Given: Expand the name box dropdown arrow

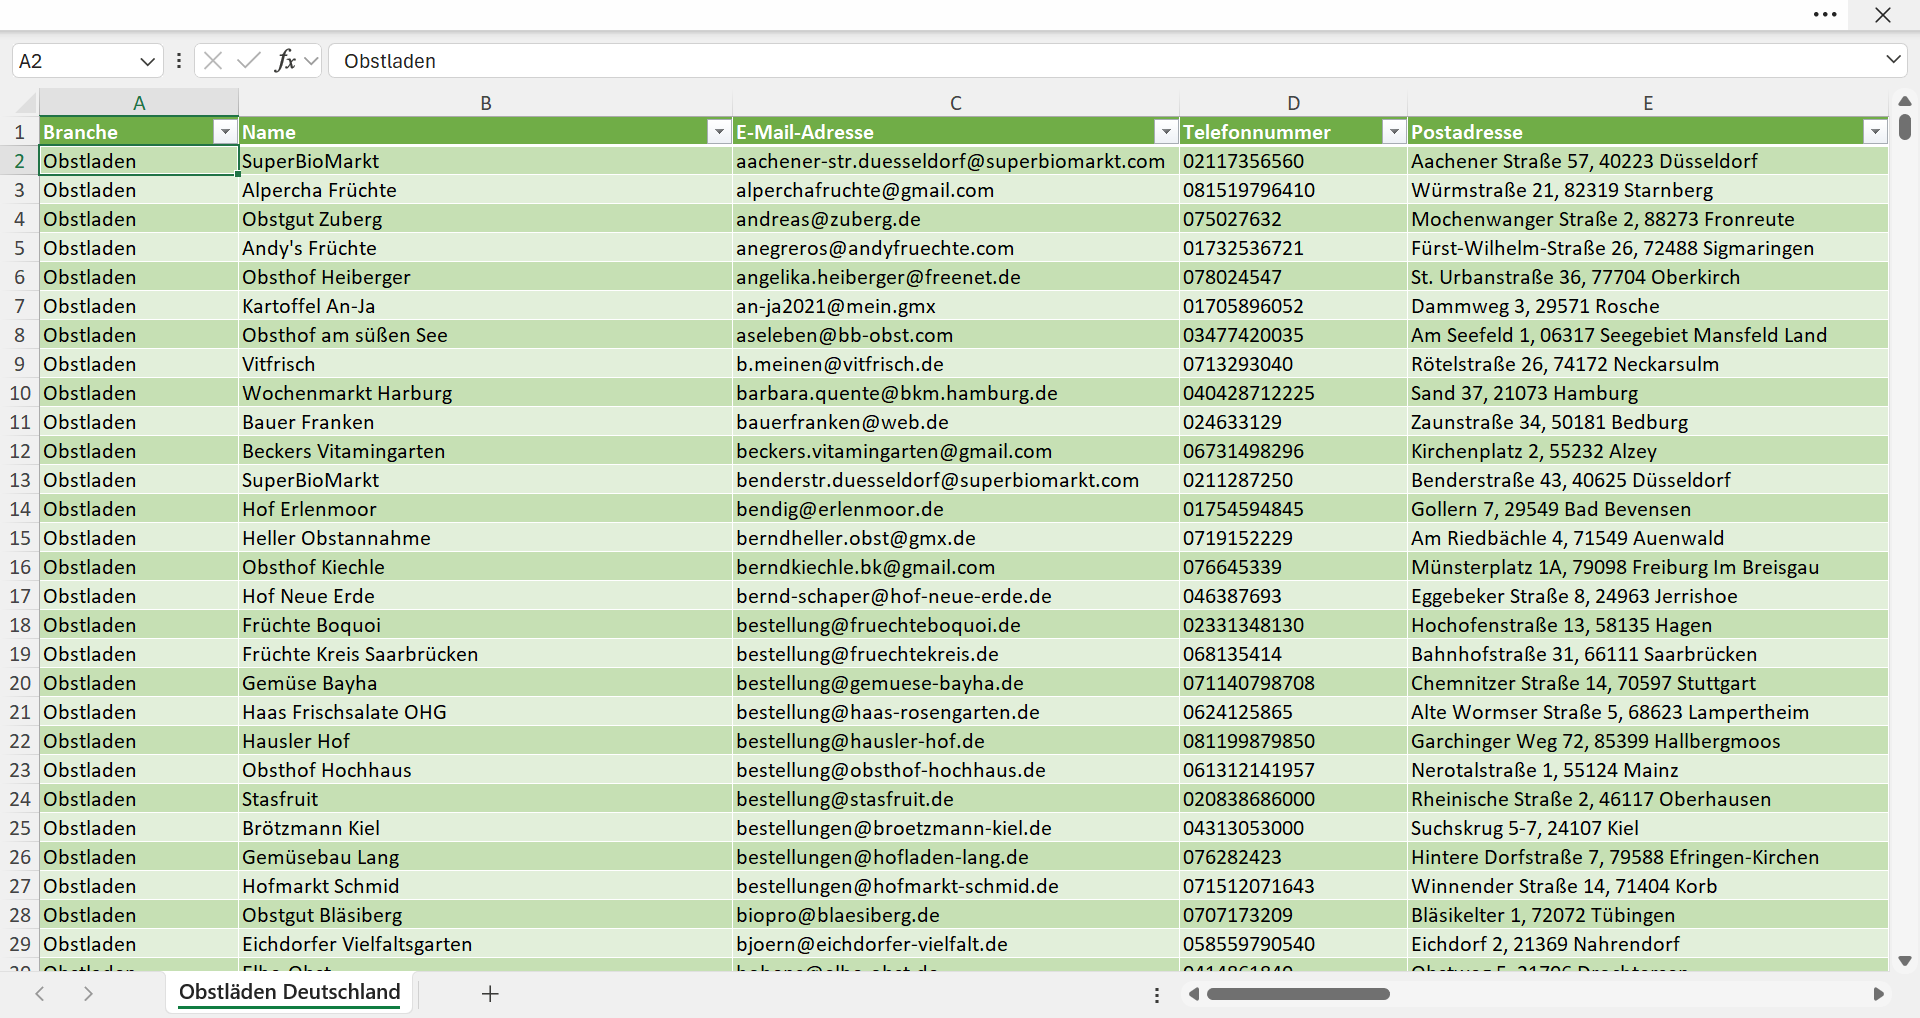Looking at the screenshot, I should [147, 61].
